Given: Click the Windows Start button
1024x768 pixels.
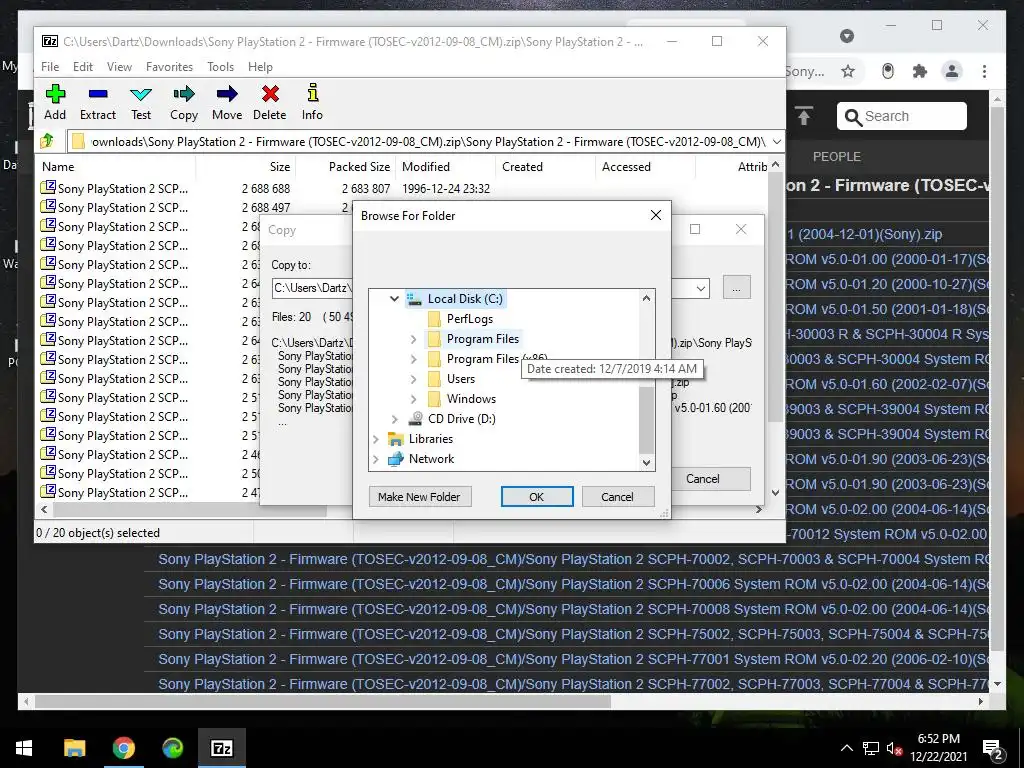Looking at the screenshot, I should click(x=24, y=748).
